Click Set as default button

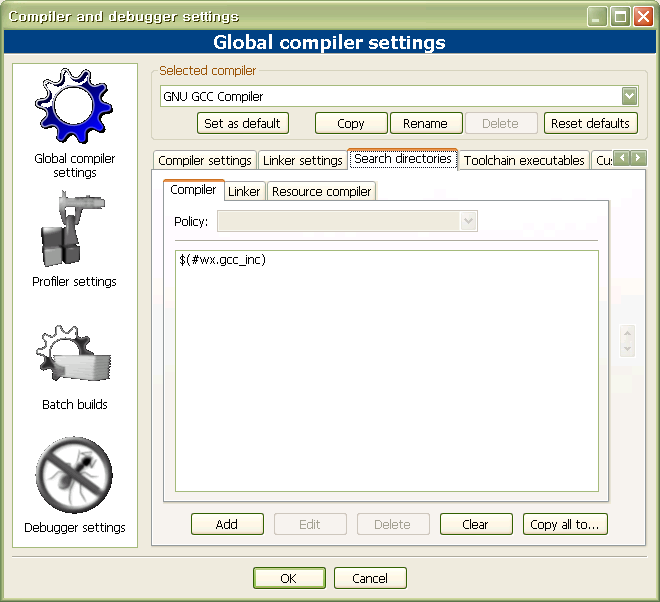tap(242, 123)
